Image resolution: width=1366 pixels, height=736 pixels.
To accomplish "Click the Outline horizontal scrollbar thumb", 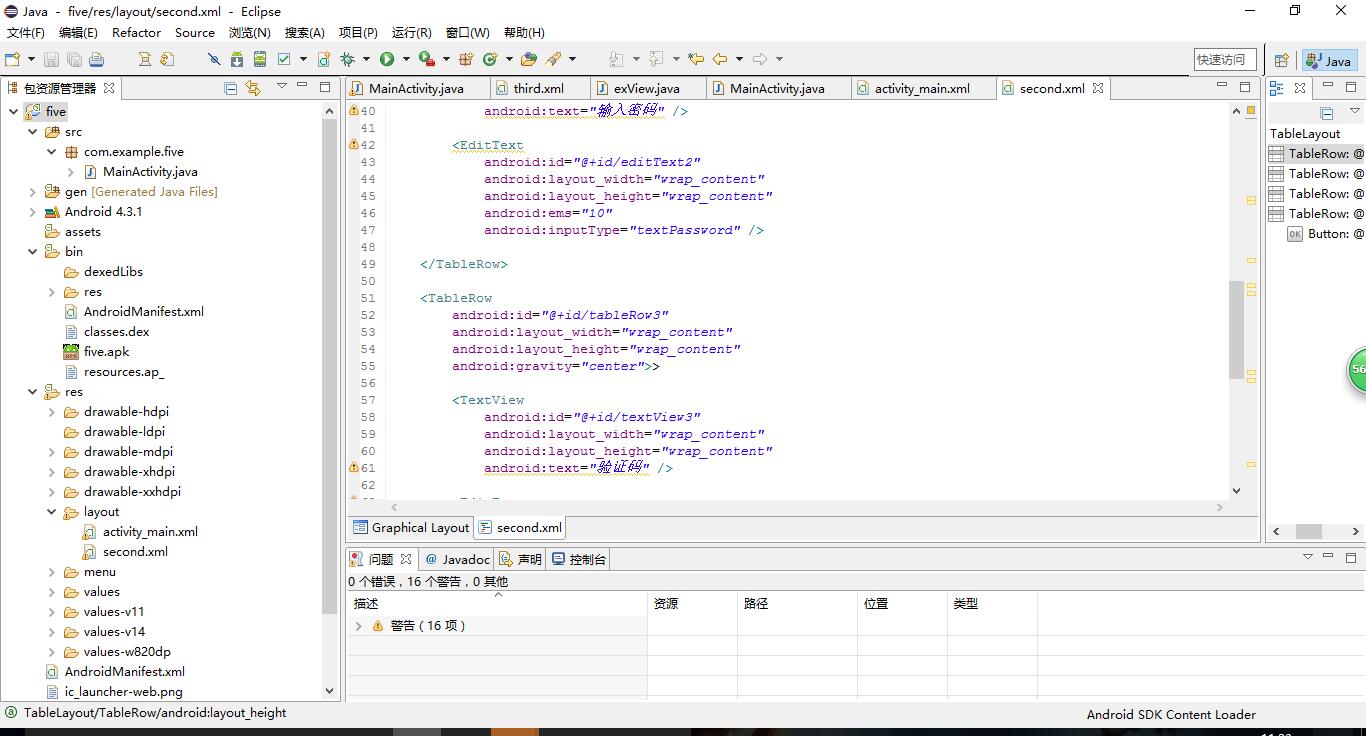I will [x=1309, y=531].
